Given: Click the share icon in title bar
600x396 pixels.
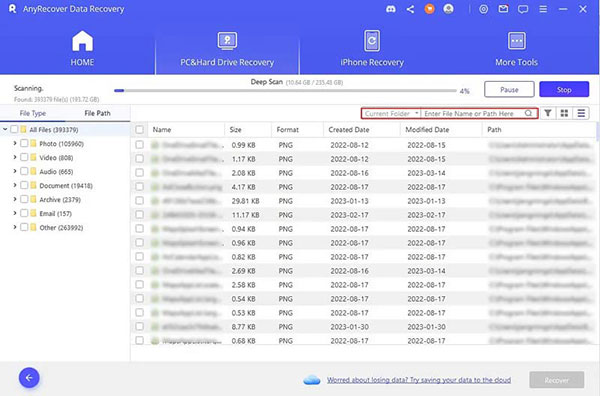Looking at the screenshot, I should tap(410, 9).
